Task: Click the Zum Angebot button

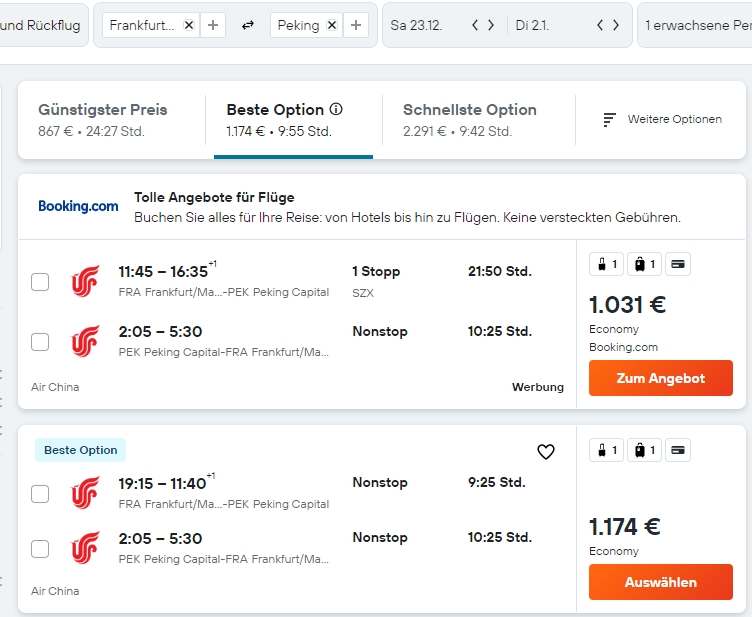Action: click(x=660, y=379)
